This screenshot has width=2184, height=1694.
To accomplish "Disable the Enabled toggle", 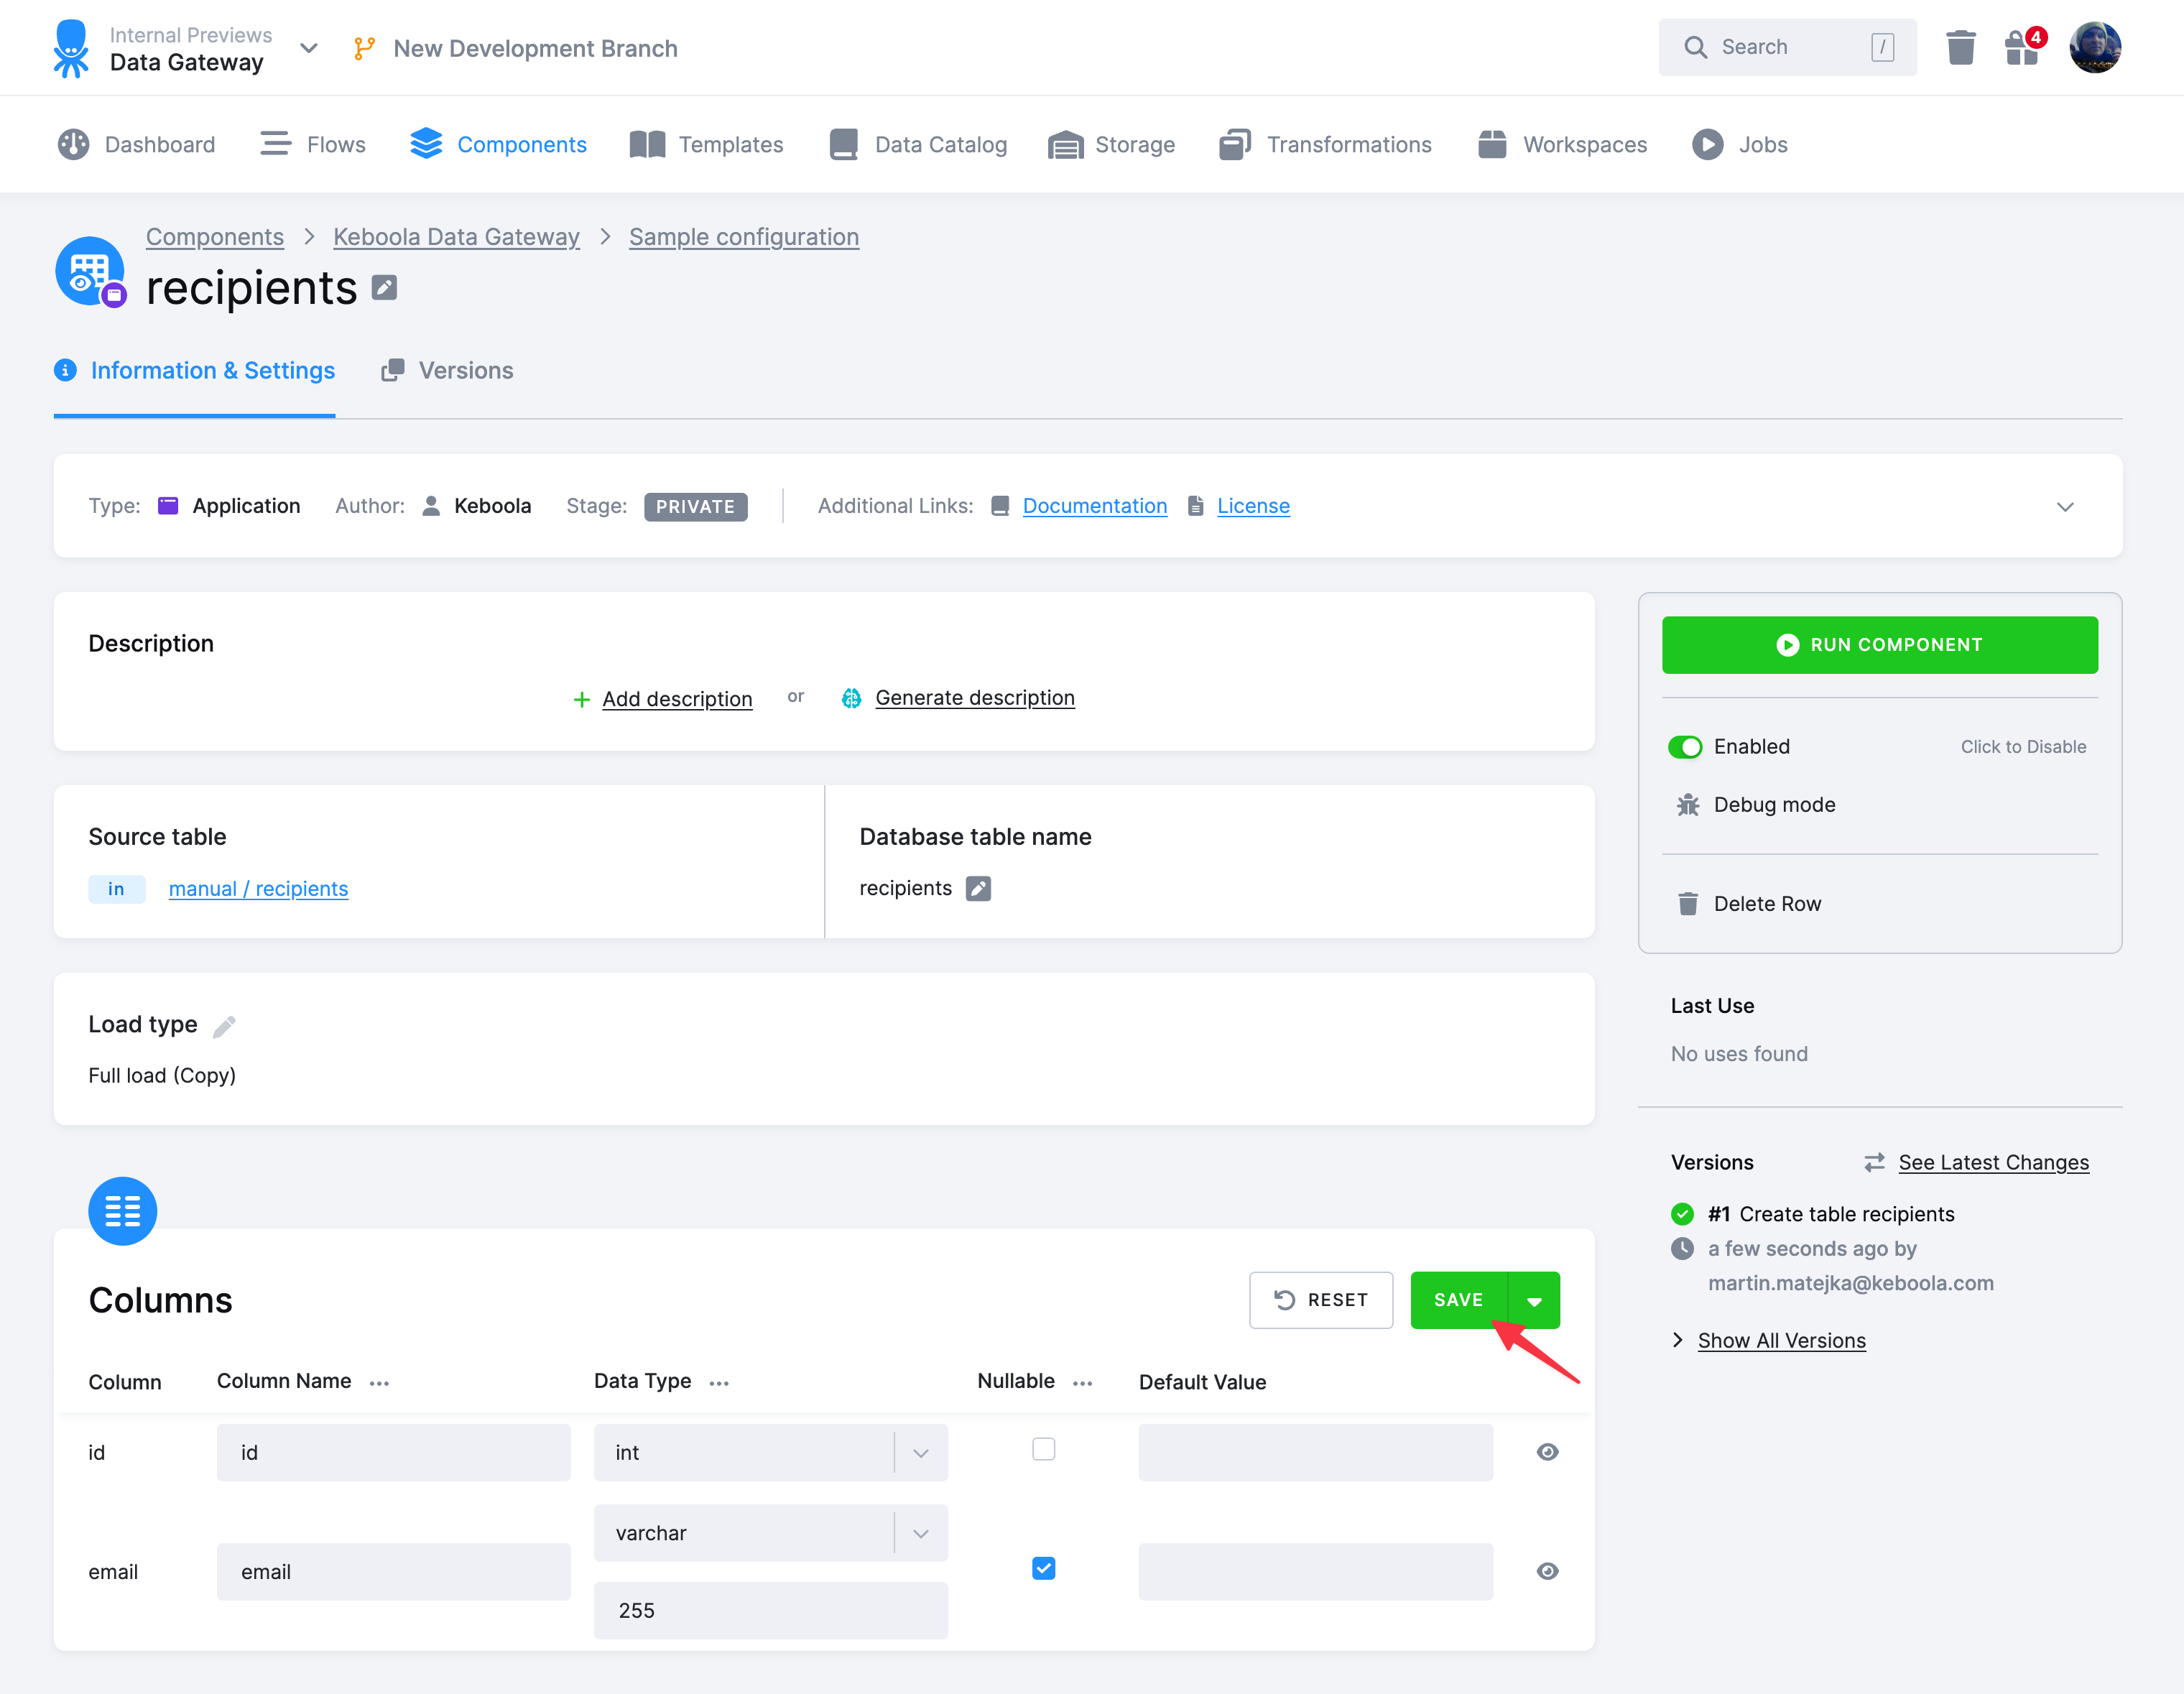I will coord(1685,746).
